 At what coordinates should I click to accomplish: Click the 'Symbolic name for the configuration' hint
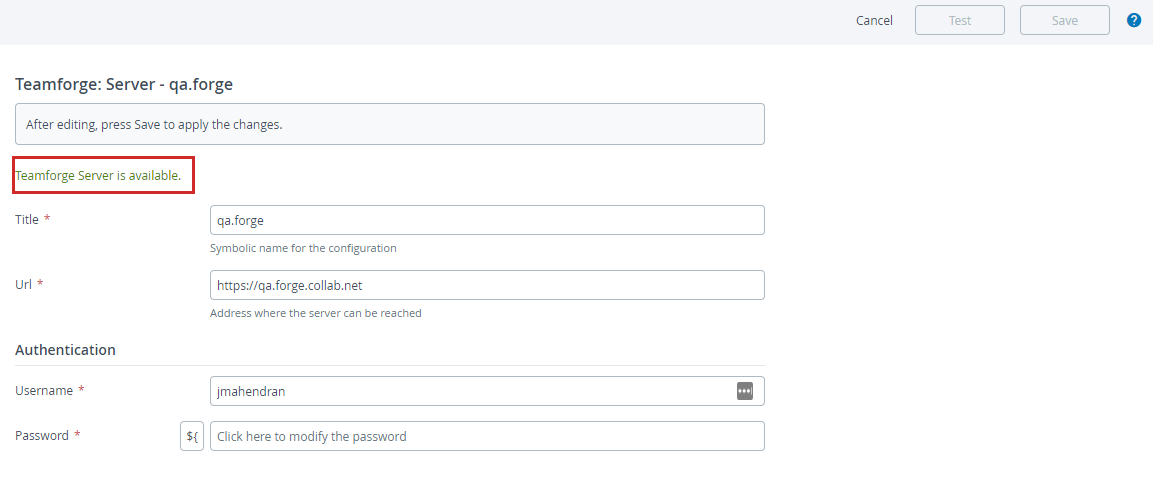(303, 248)
